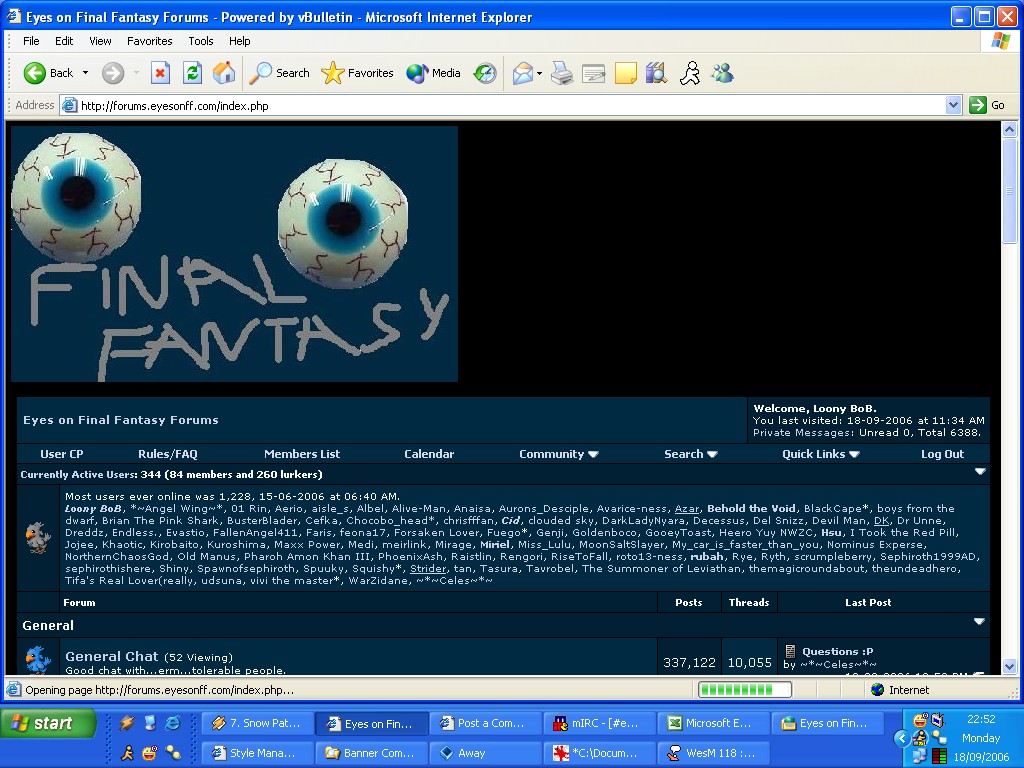Click the Messenger people icon

(722, 73)
